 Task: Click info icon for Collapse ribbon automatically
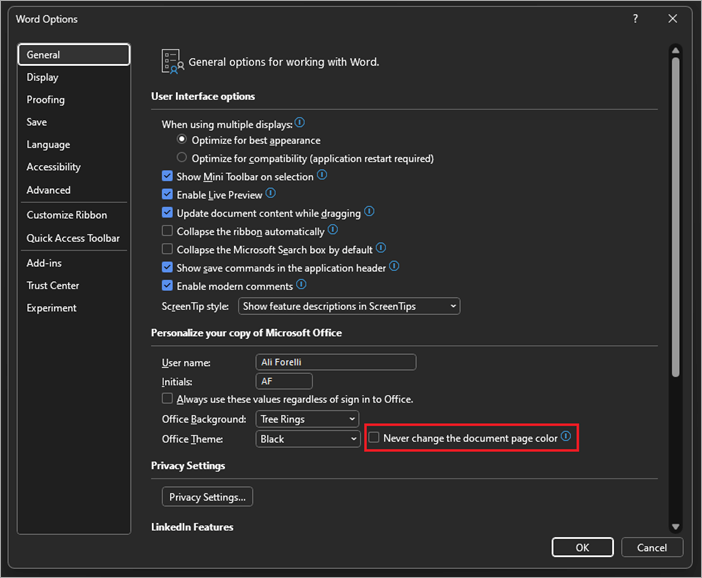tap(333, 230)
